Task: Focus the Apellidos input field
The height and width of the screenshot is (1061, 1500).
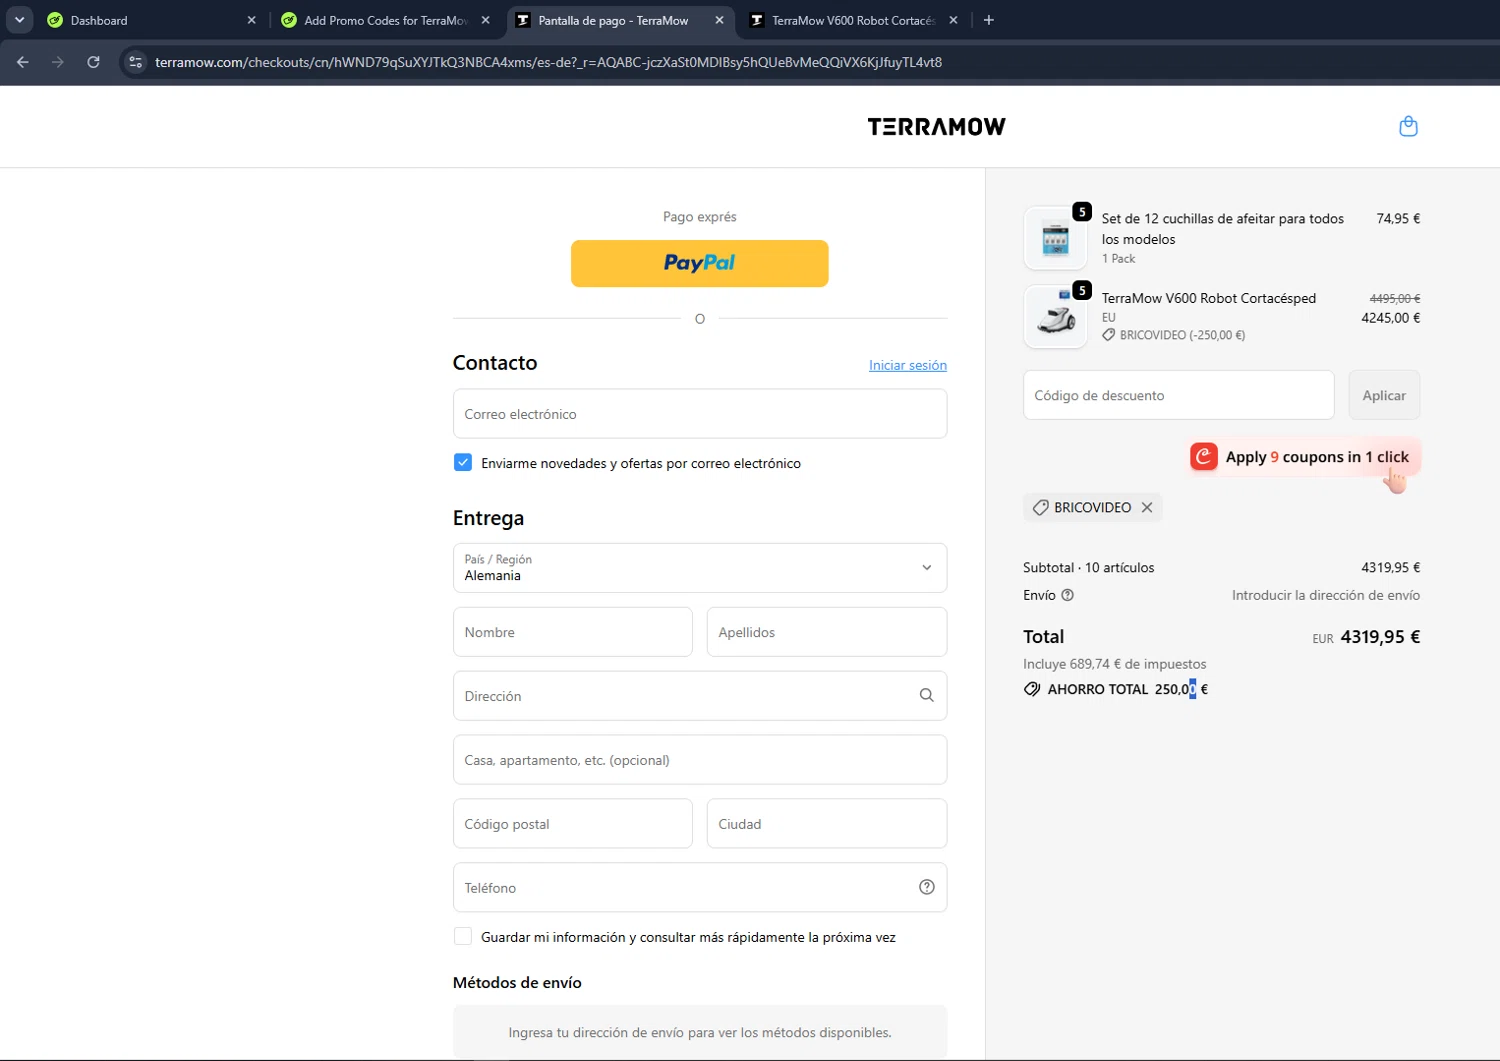Action: (x=827, y=632)
